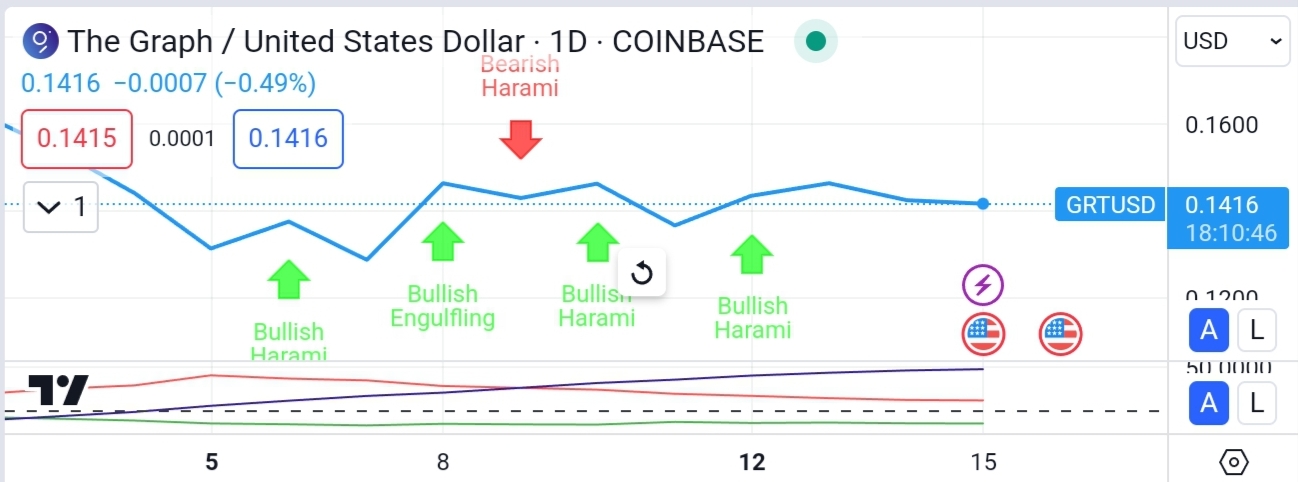The image size is (1298, 482).
Task: Click the blue buy price 0.1416 button
Action: pos(288,138)
